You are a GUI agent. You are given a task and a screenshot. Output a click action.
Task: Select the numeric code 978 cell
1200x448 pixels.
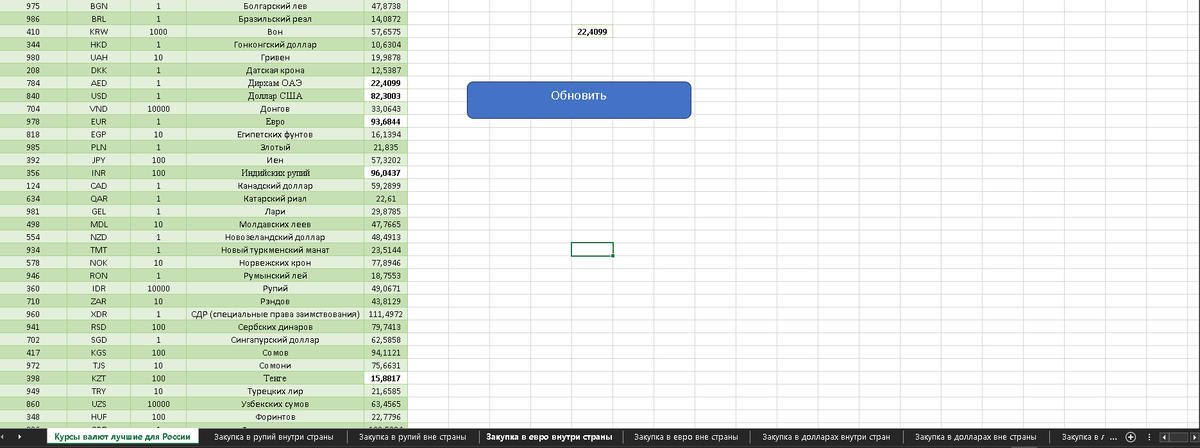pos(34,121)
